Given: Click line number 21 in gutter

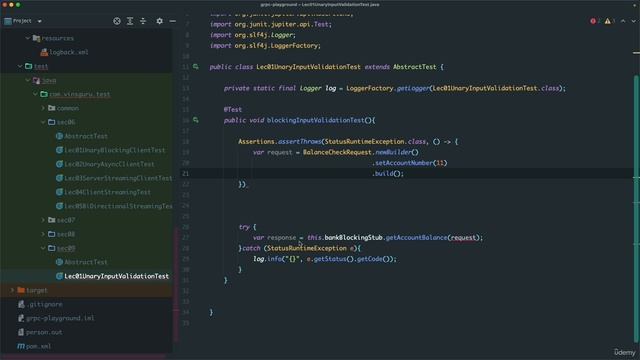Looking at the screenshot, I should tap(185, 173).
